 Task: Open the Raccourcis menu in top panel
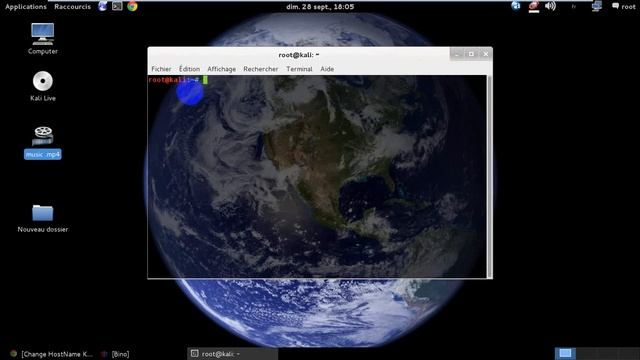tap(73, 7)
